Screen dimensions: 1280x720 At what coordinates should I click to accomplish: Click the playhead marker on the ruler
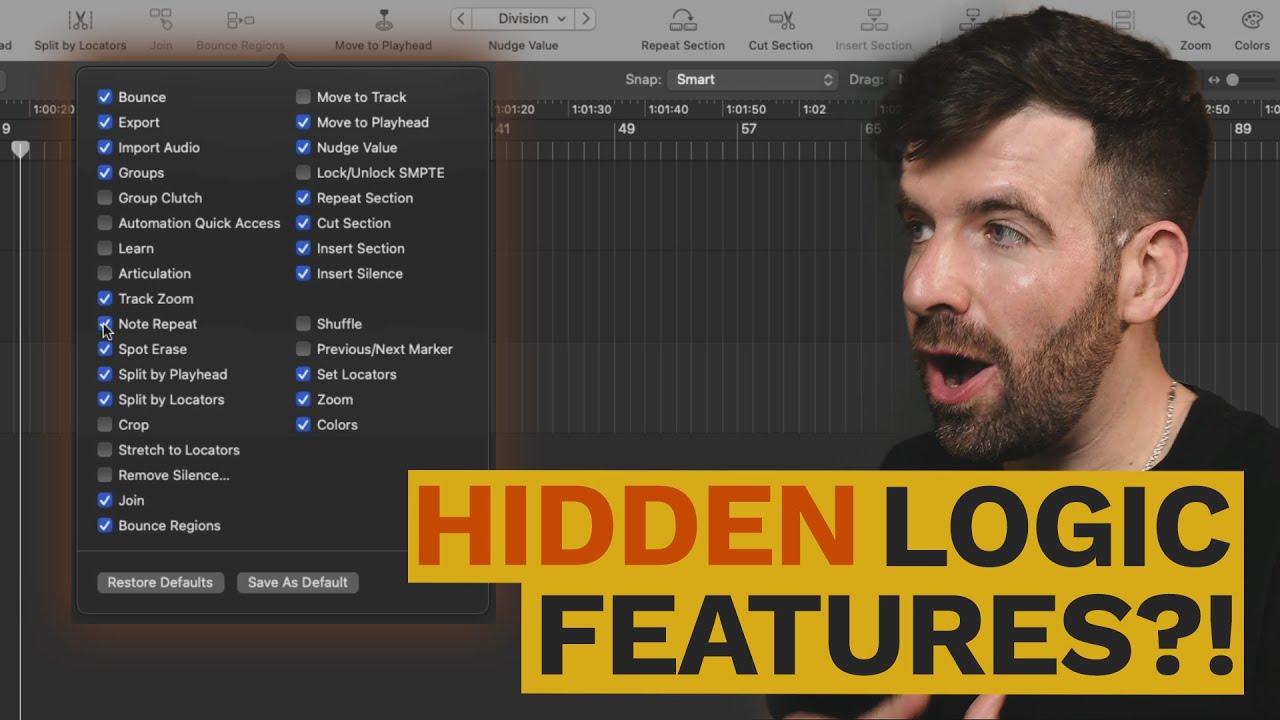[x=20, y=149]
